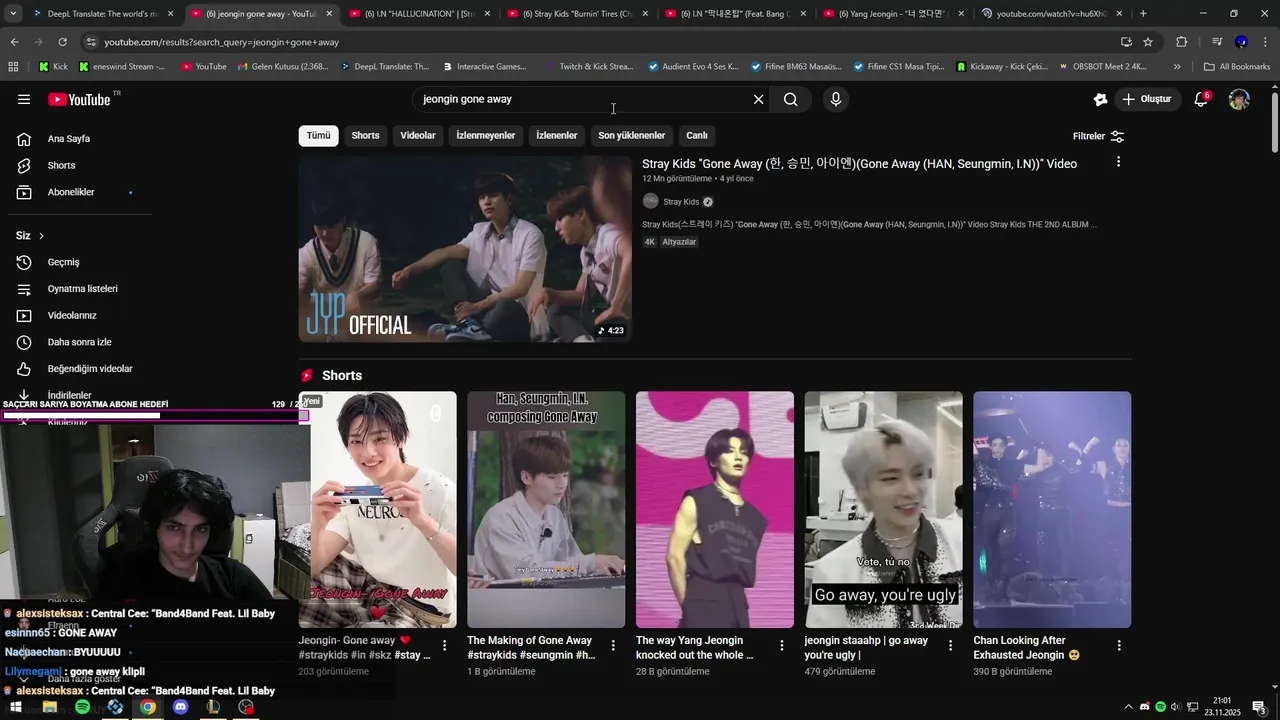Open Discord from the Windows taskbar

coord(180,707)
